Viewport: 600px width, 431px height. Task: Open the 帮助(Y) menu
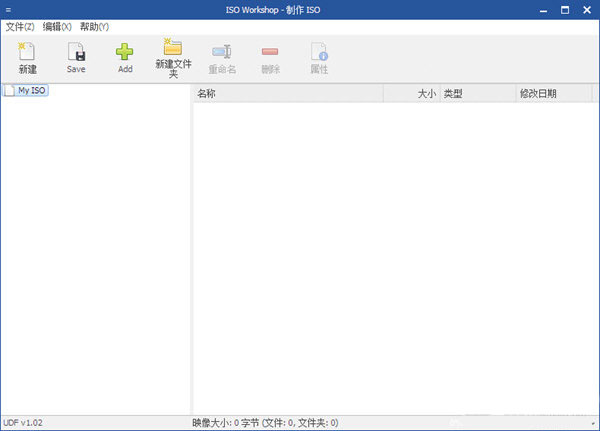[94, 27]
